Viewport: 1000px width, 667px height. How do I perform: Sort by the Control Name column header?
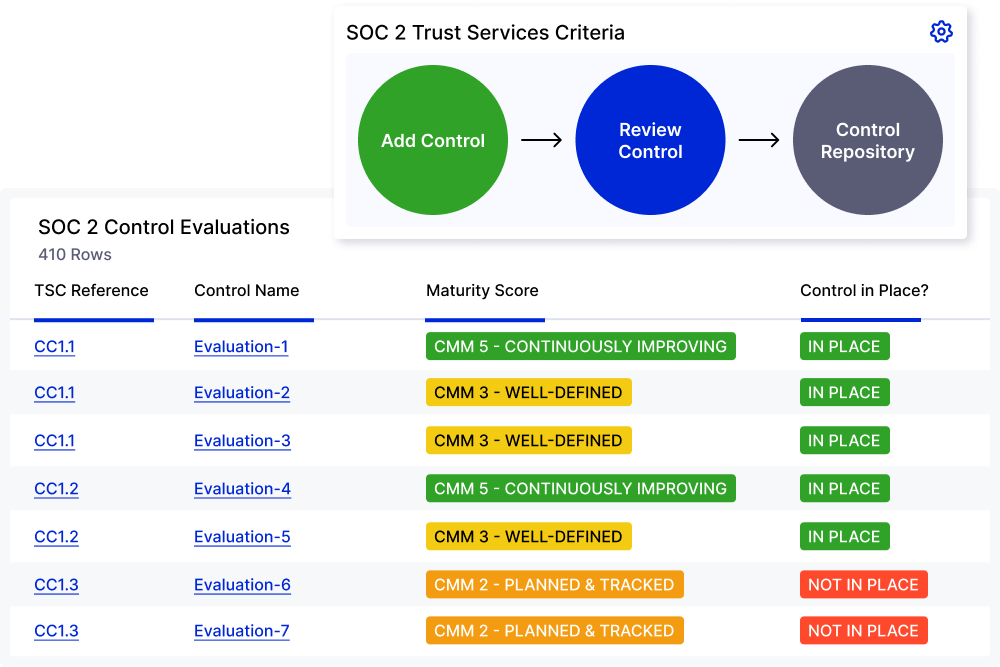point(246,291)
